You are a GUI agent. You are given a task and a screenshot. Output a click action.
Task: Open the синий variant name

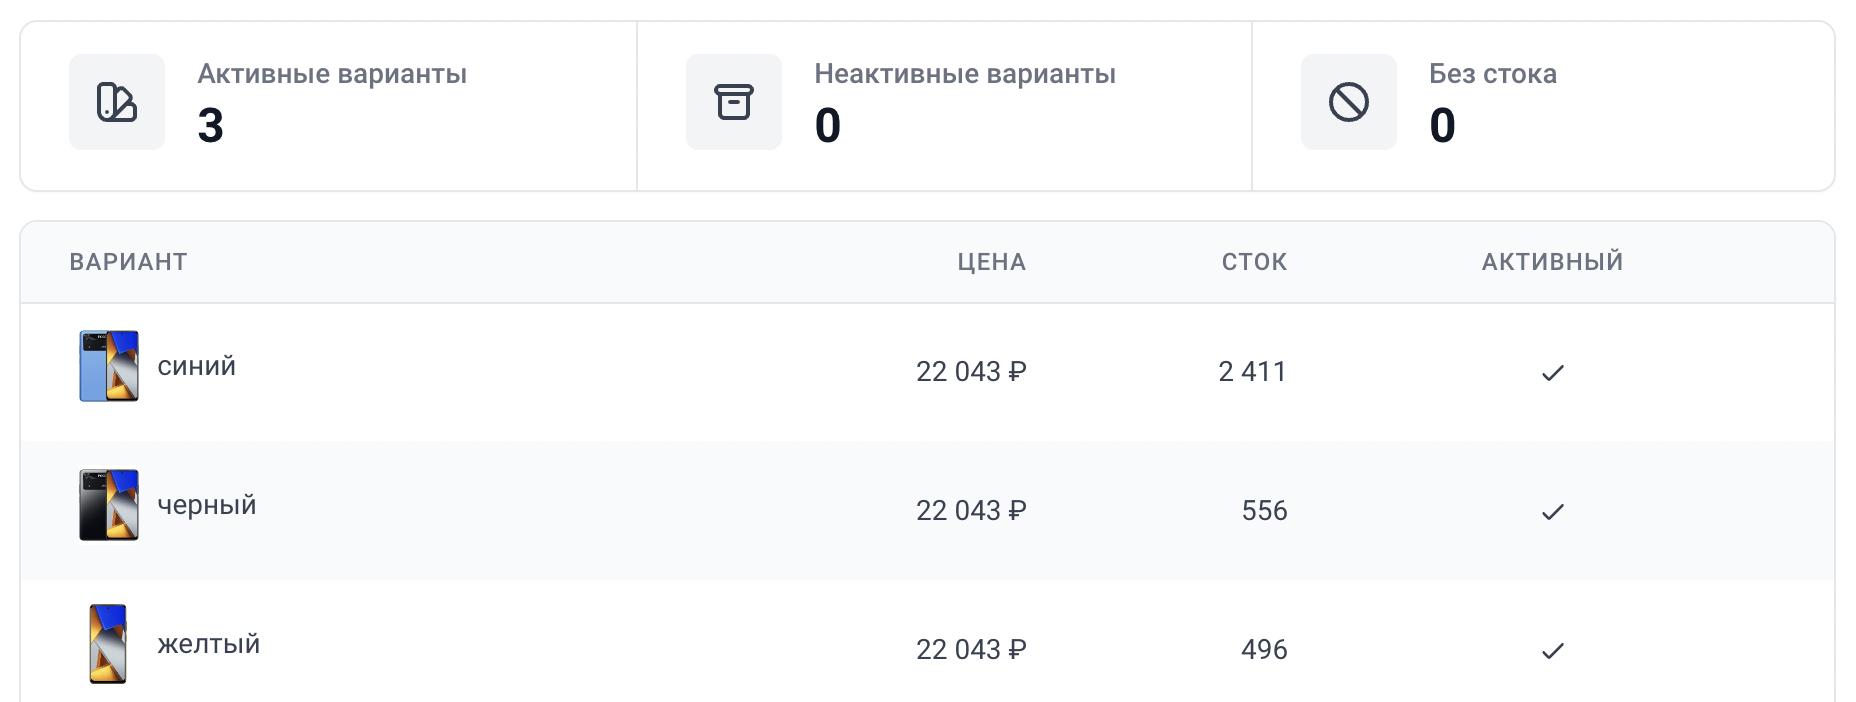(x=197, y=366)
